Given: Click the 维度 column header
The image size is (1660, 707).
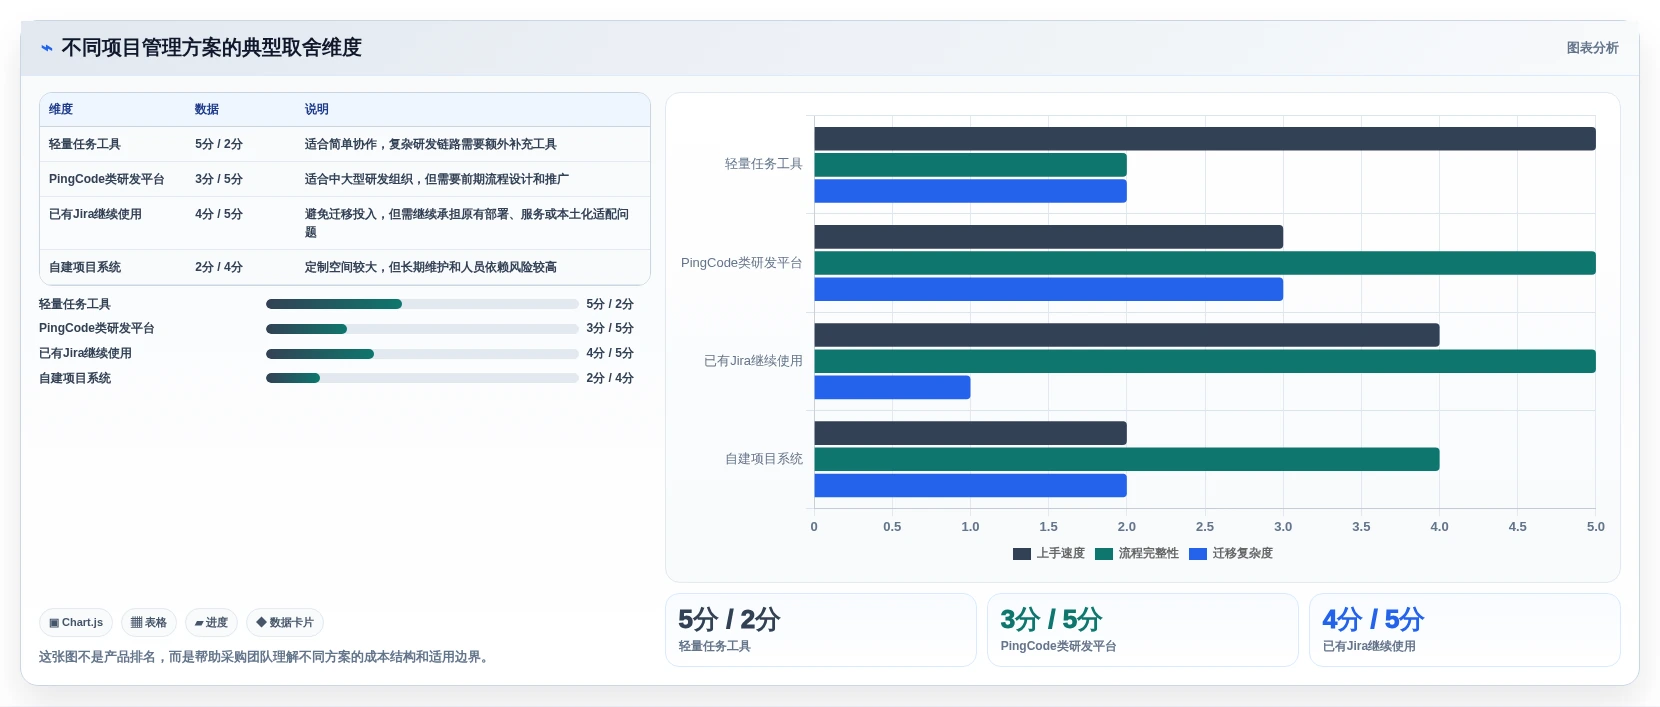Looking at the screenshot, I should point(61,109).
